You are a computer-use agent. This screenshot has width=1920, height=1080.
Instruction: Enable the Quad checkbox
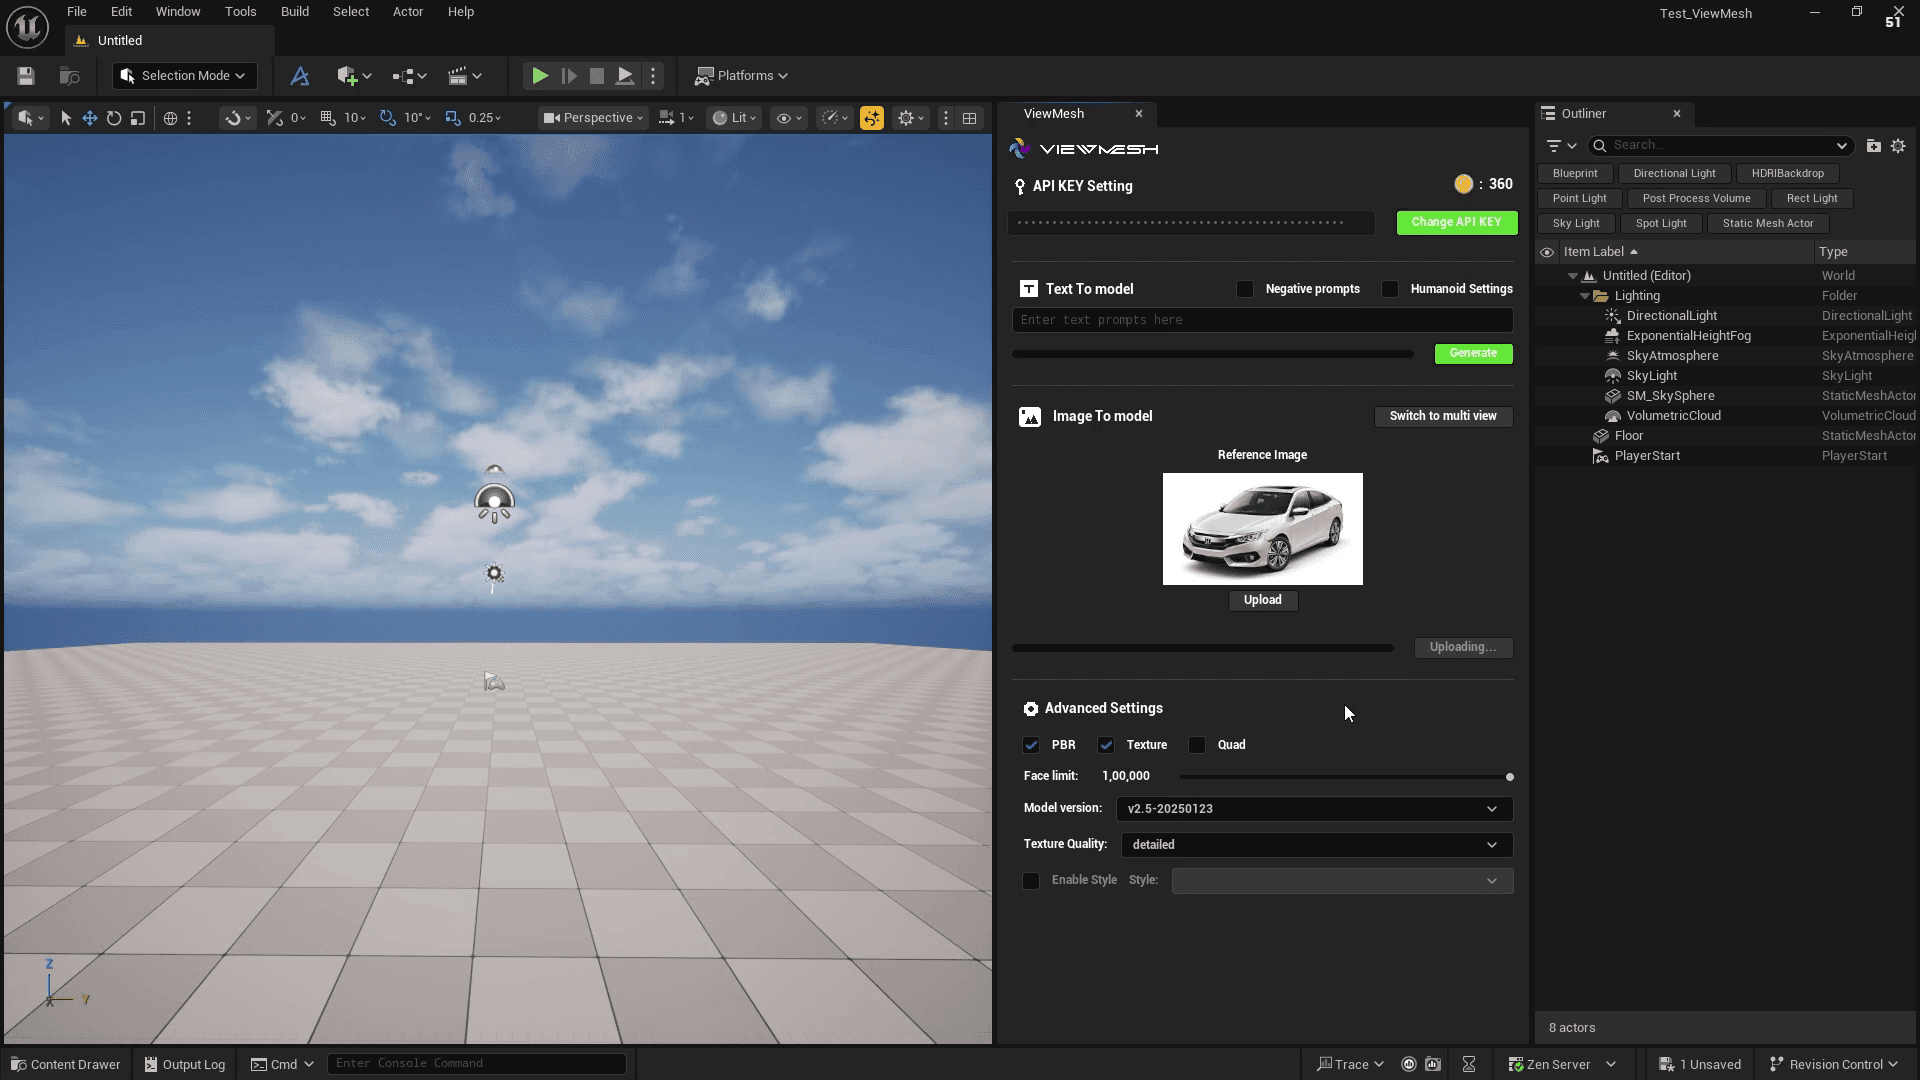click(x=1197, y=745)
